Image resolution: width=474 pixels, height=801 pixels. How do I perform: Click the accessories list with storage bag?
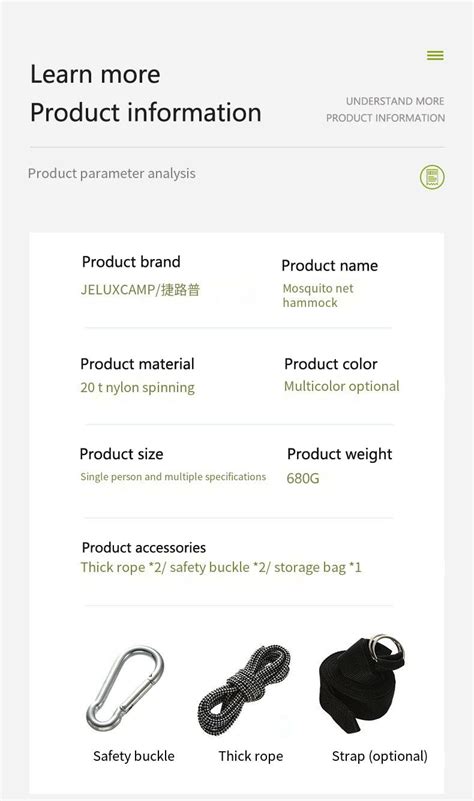coord(221,568)
